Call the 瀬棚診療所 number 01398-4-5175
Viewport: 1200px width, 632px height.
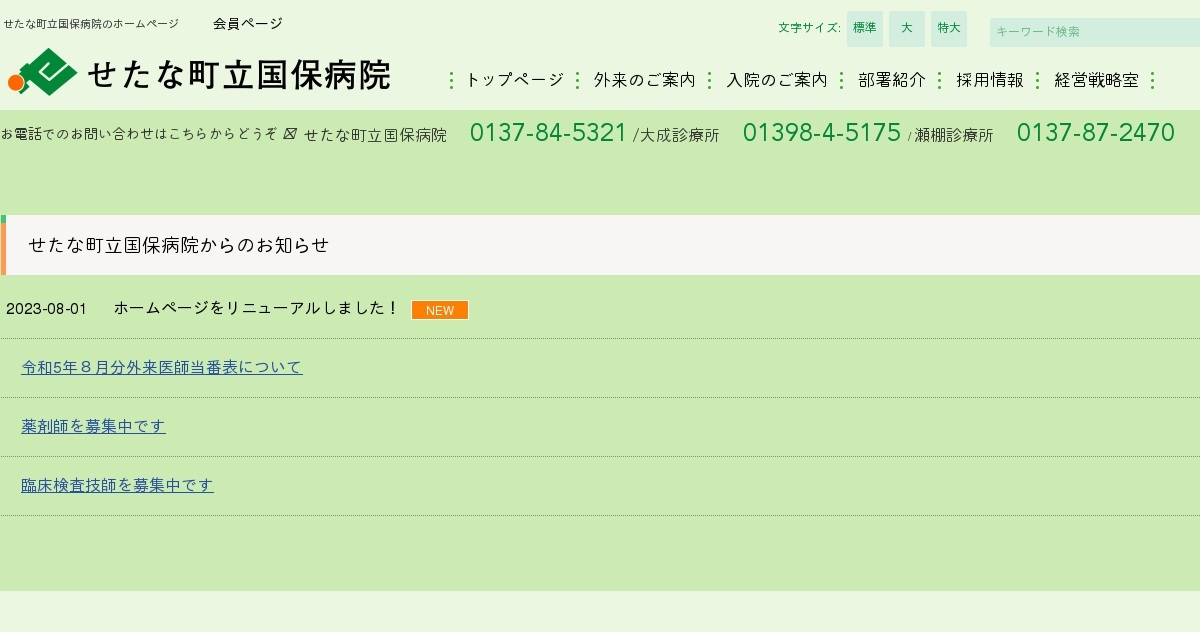(821, 132)
